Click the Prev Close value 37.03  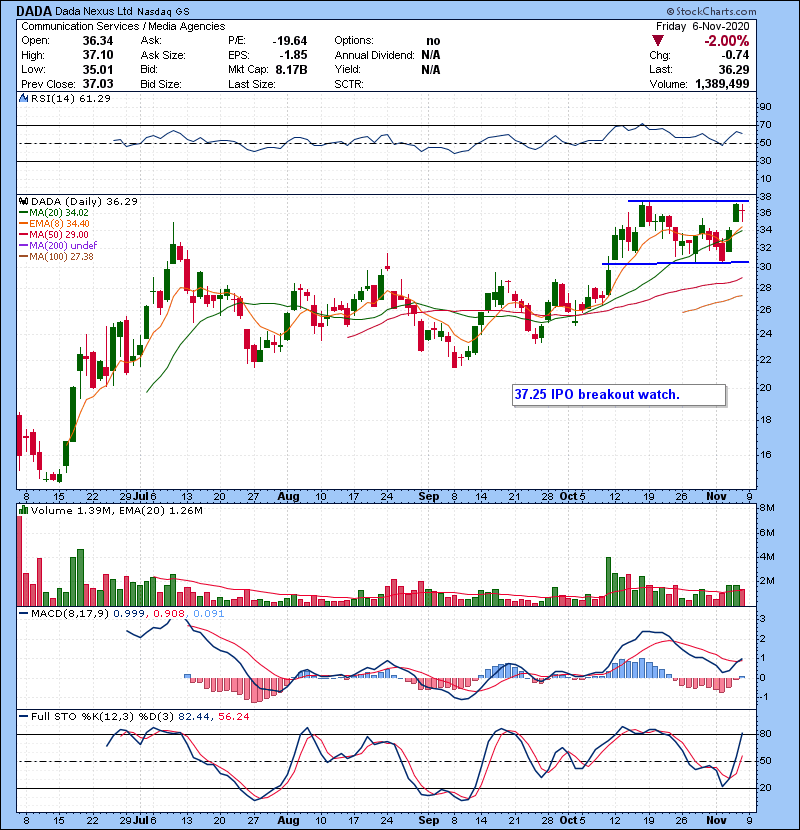tap(97, 84)
